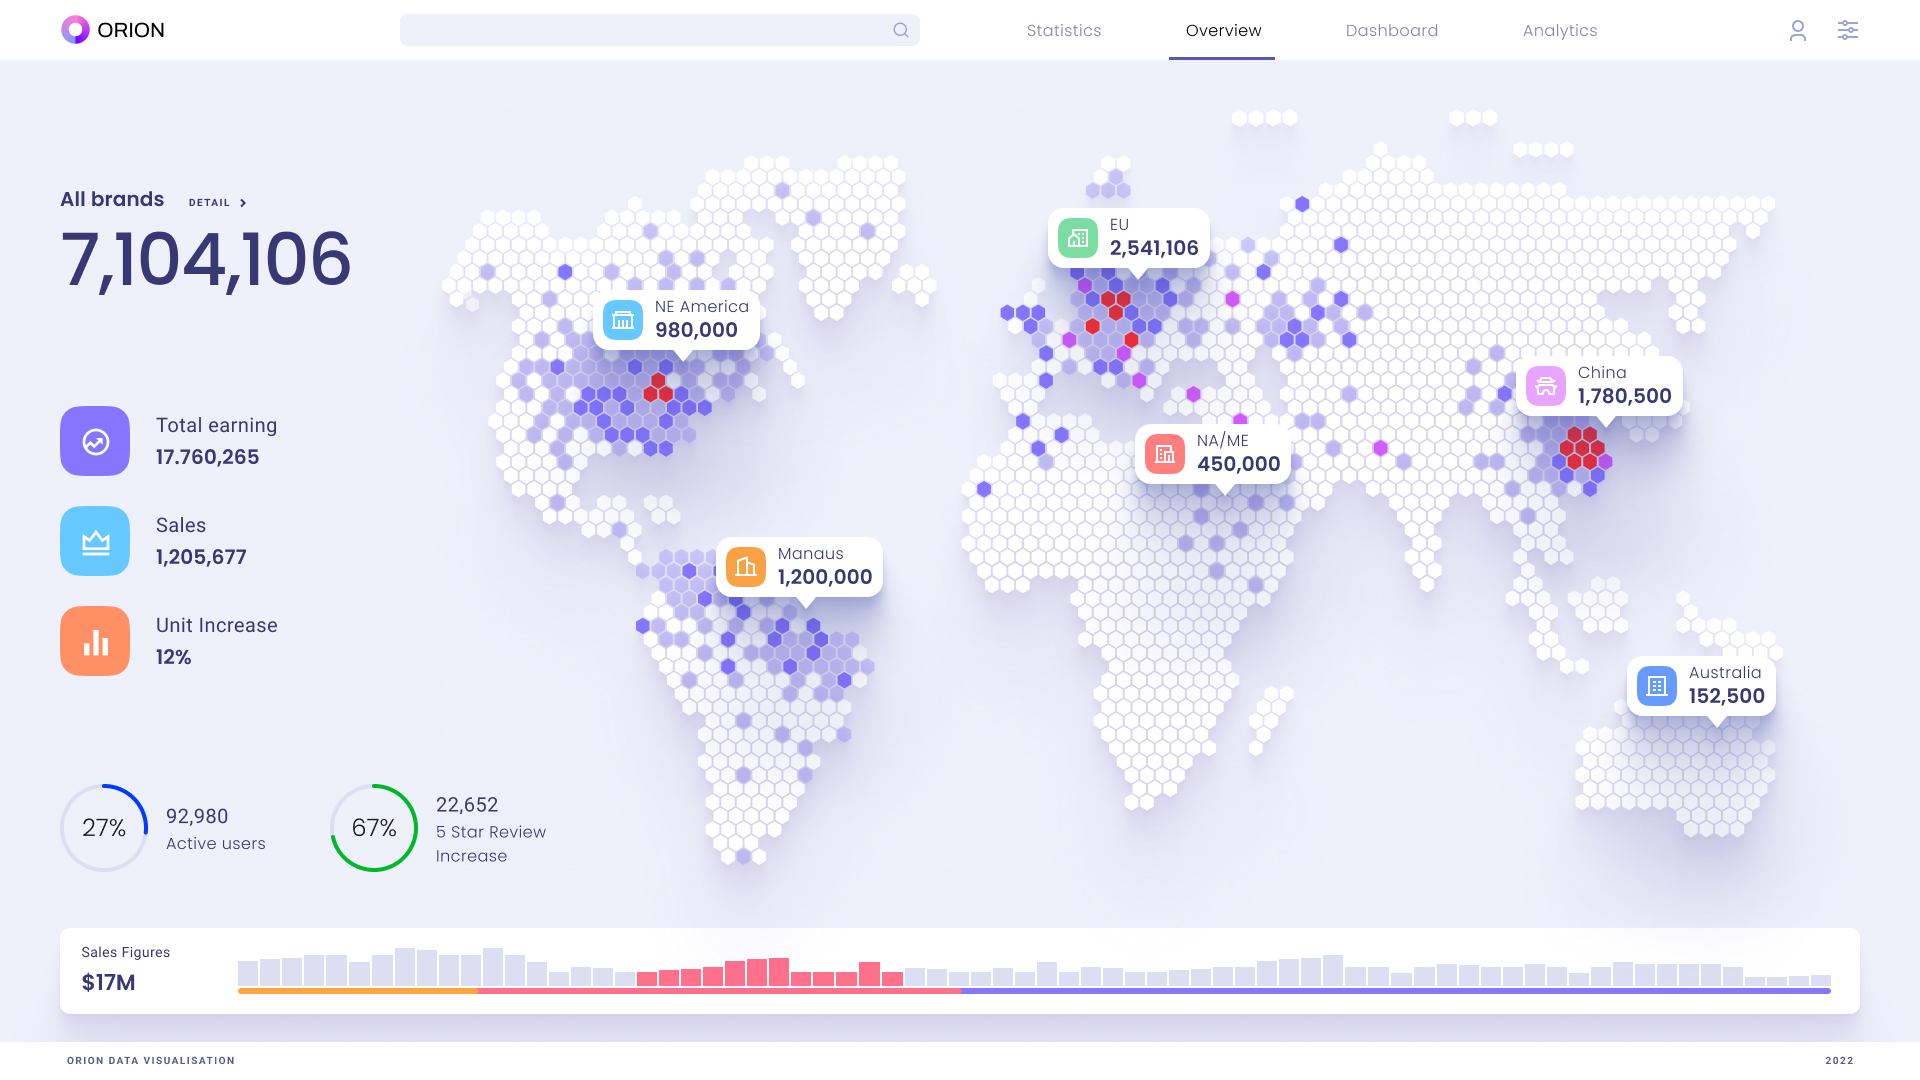The width and height of the screenshot is (1920, 1080).
Task: Click the Sales crown icon
Action: (94, 540)
